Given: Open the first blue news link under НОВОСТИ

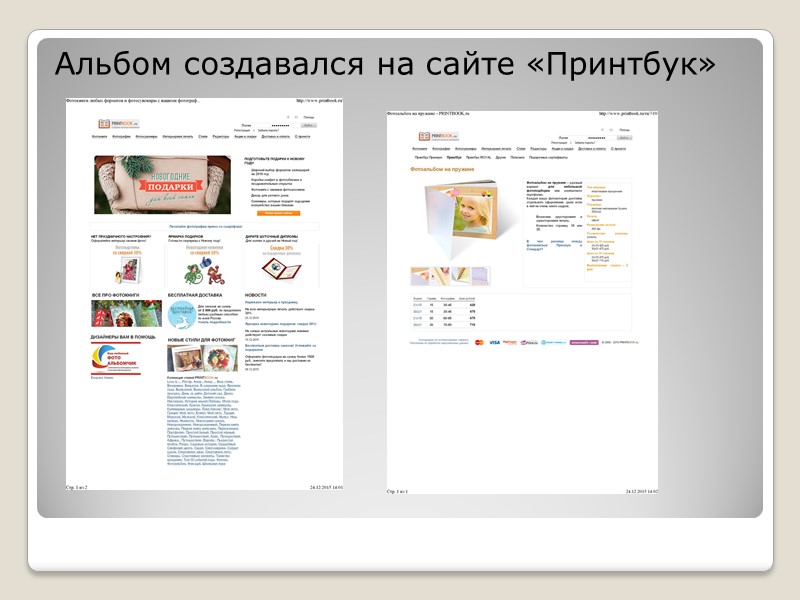Looking at the screenshot, I should tap(271, 303).
